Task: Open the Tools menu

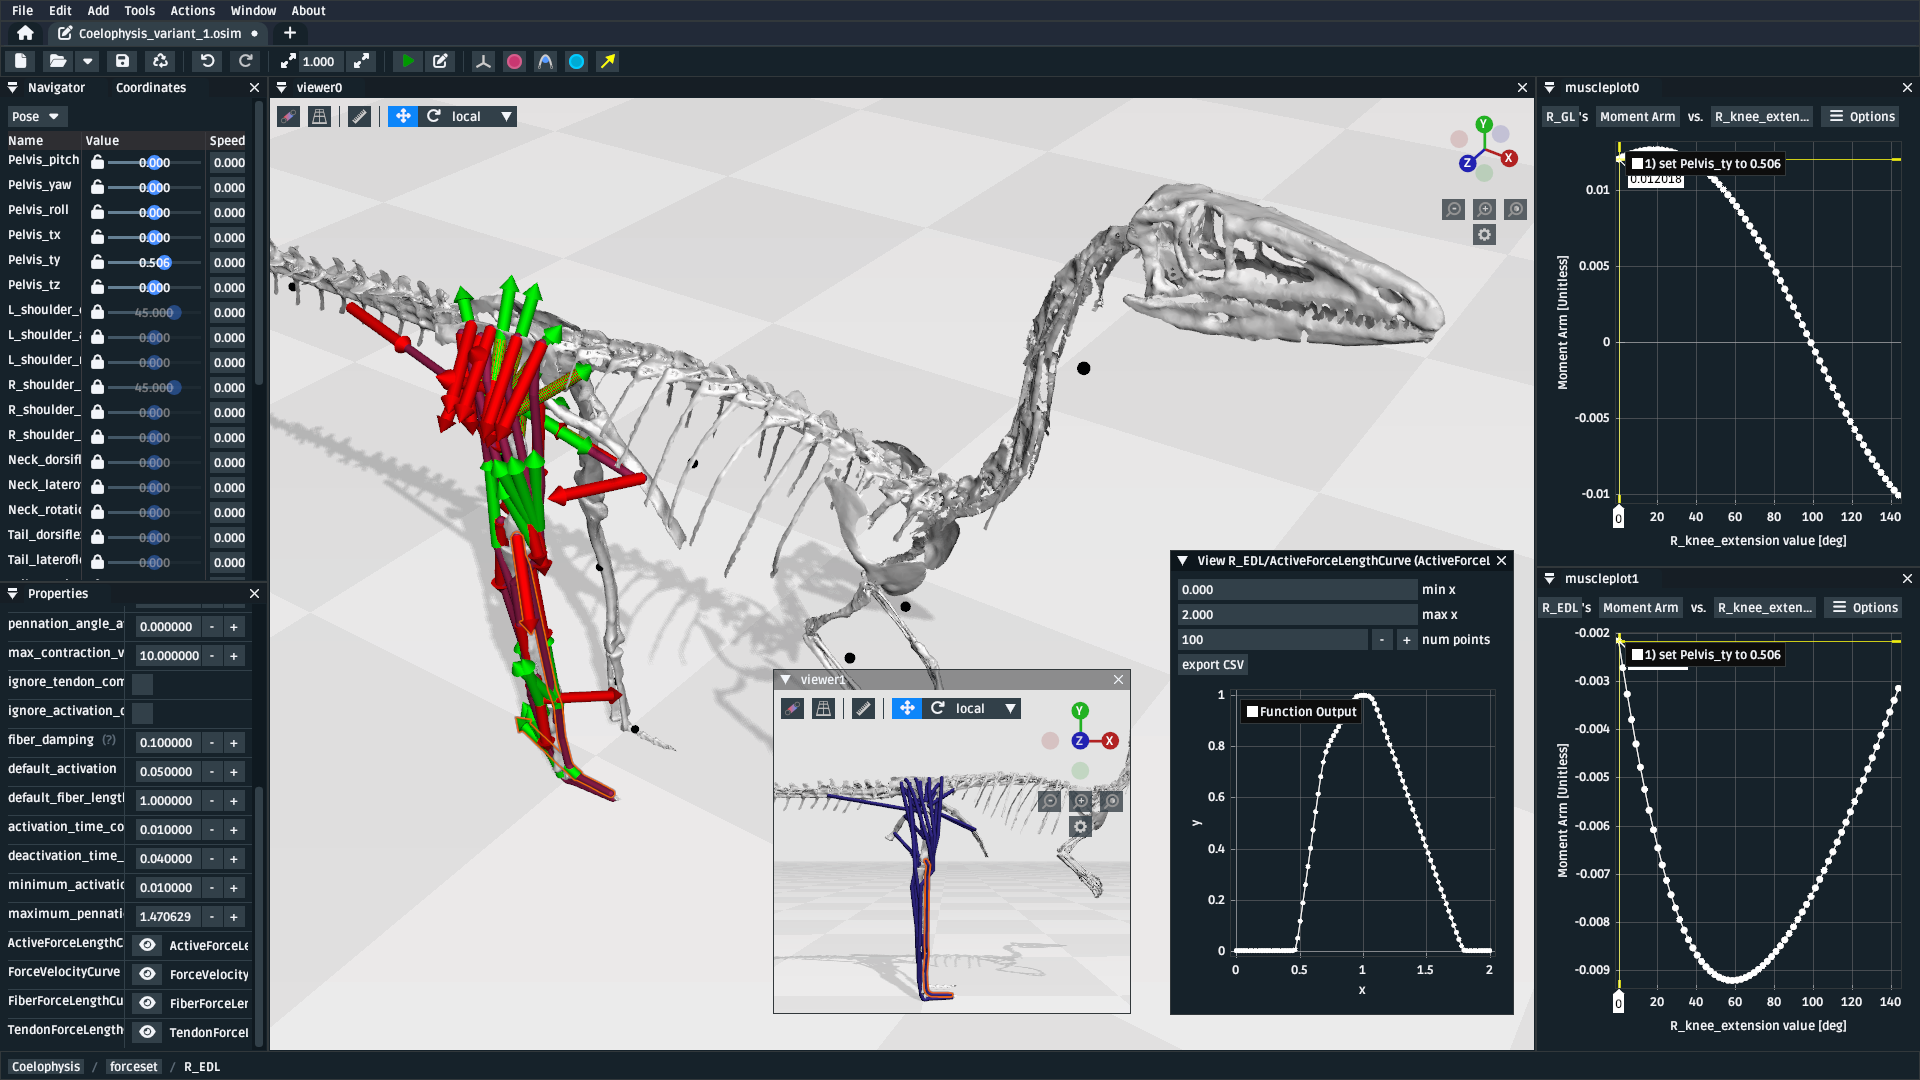Action: click(x=139, y=11)
